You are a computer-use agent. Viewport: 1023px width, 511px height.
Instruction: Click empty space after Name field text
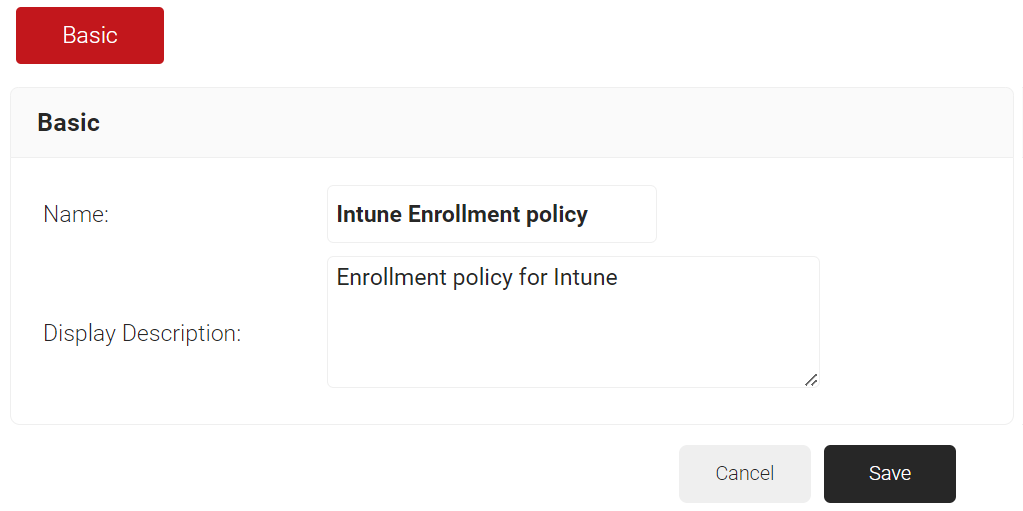[622, 214]
